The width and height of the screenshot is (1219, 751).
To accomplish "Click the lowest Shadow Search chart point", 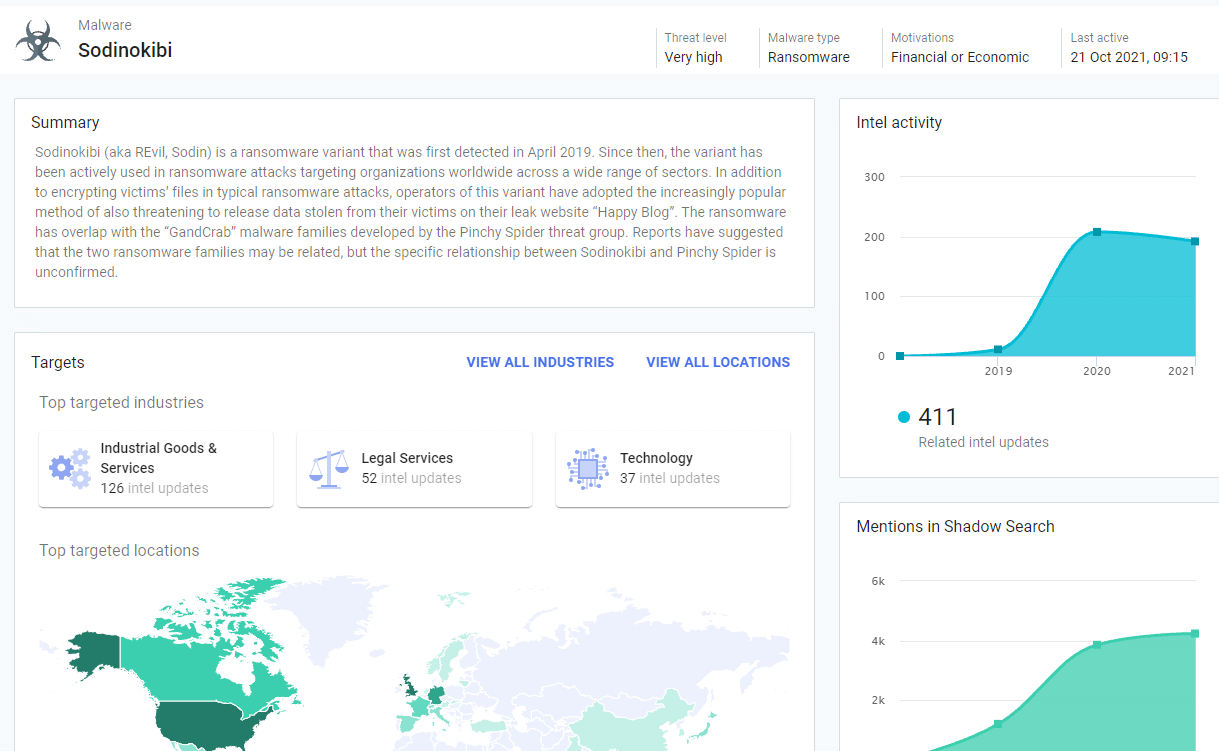I will pos(998,723).
